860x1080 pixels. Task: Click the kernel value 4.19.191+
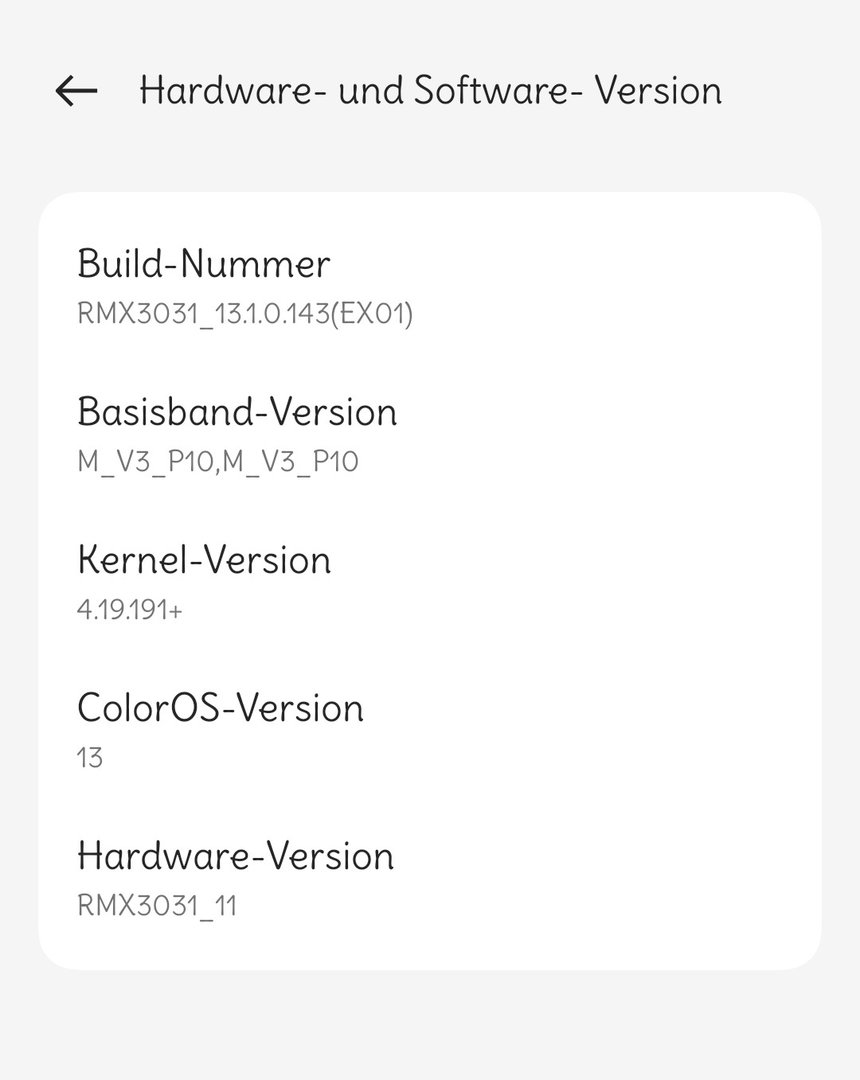(130, 610)
